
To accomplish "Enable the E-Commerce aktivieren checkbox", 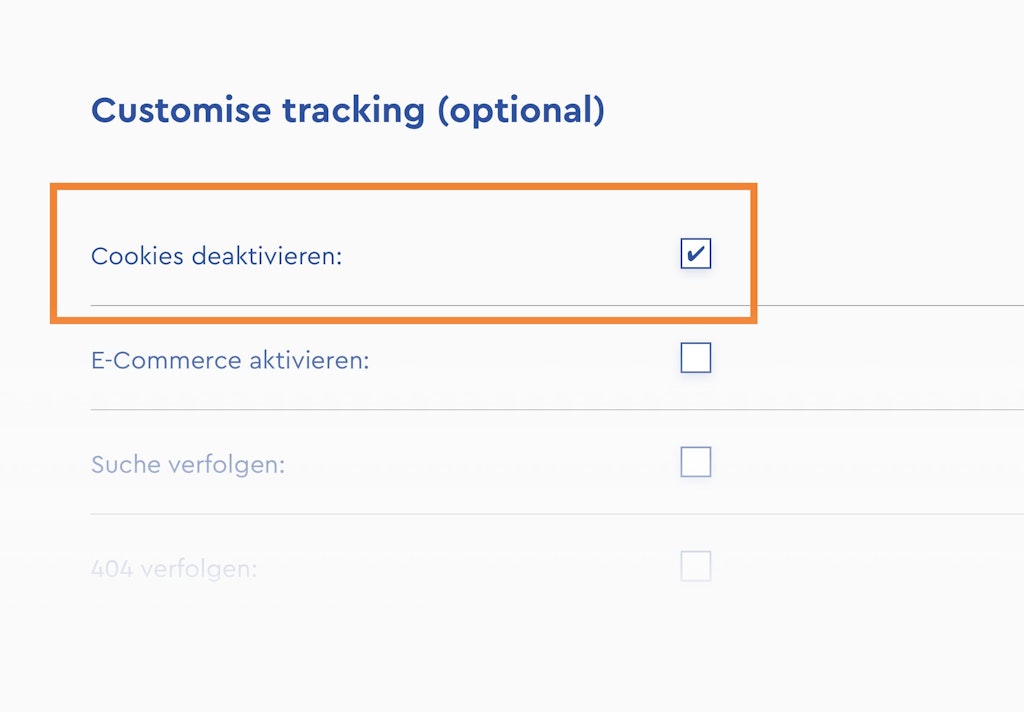I will coord(695,358).
